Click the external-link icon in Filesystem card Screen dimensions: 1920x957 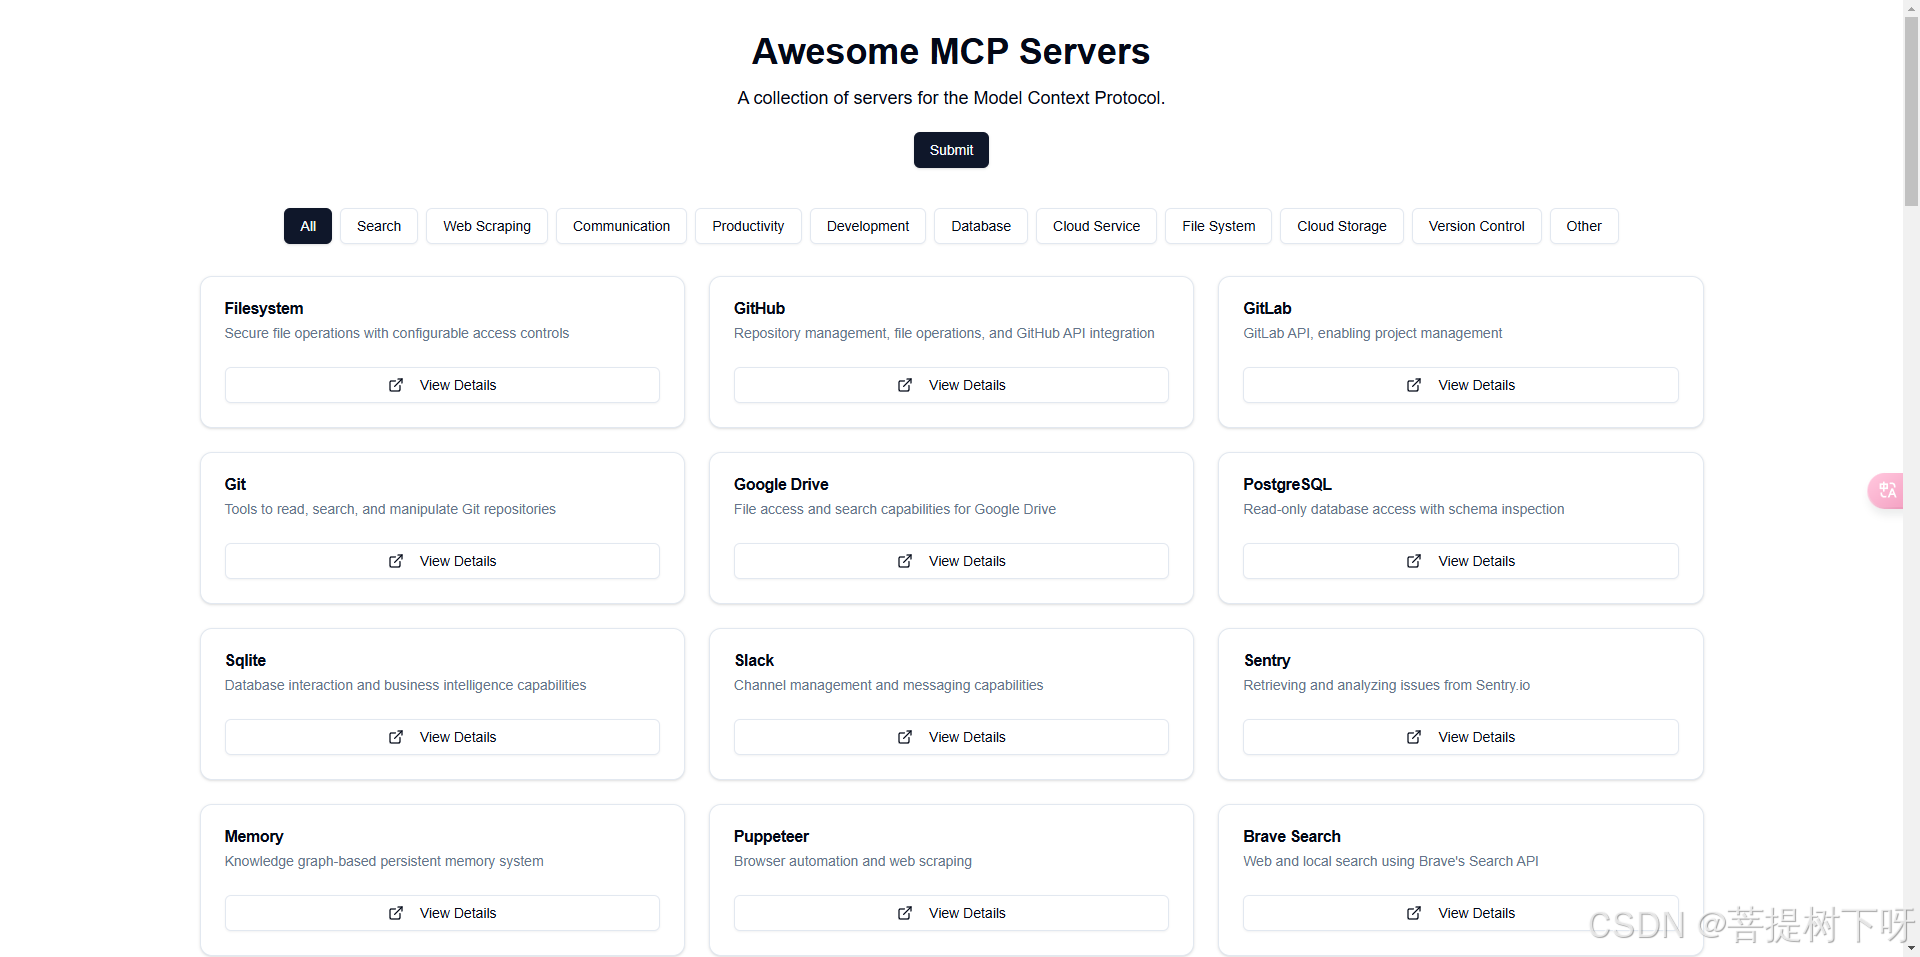point(396,385)
